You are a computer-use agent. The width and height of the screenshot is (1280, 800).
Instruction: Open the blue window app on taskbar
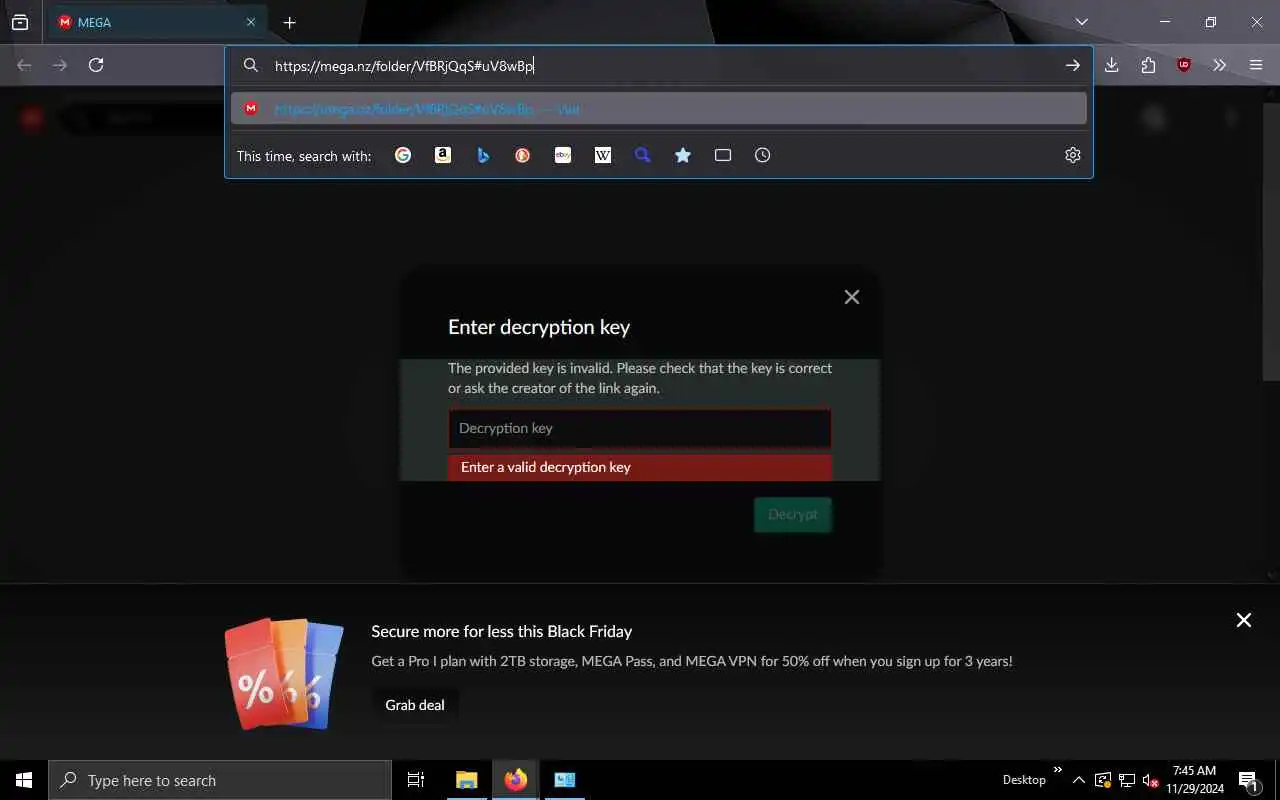click(565, 780)
